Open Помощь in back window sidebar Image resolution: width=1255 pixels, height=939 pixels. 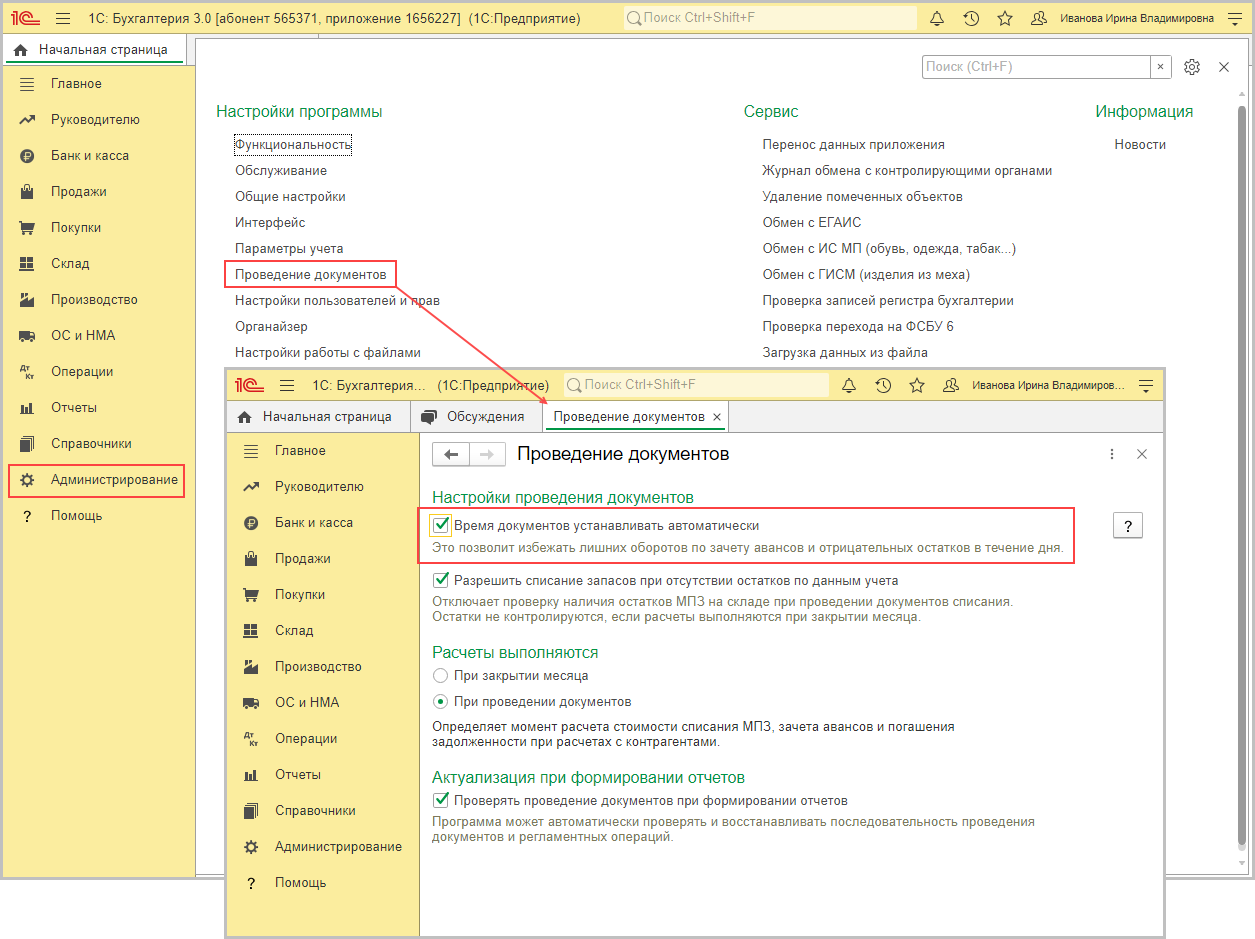[x=76, y=516]
